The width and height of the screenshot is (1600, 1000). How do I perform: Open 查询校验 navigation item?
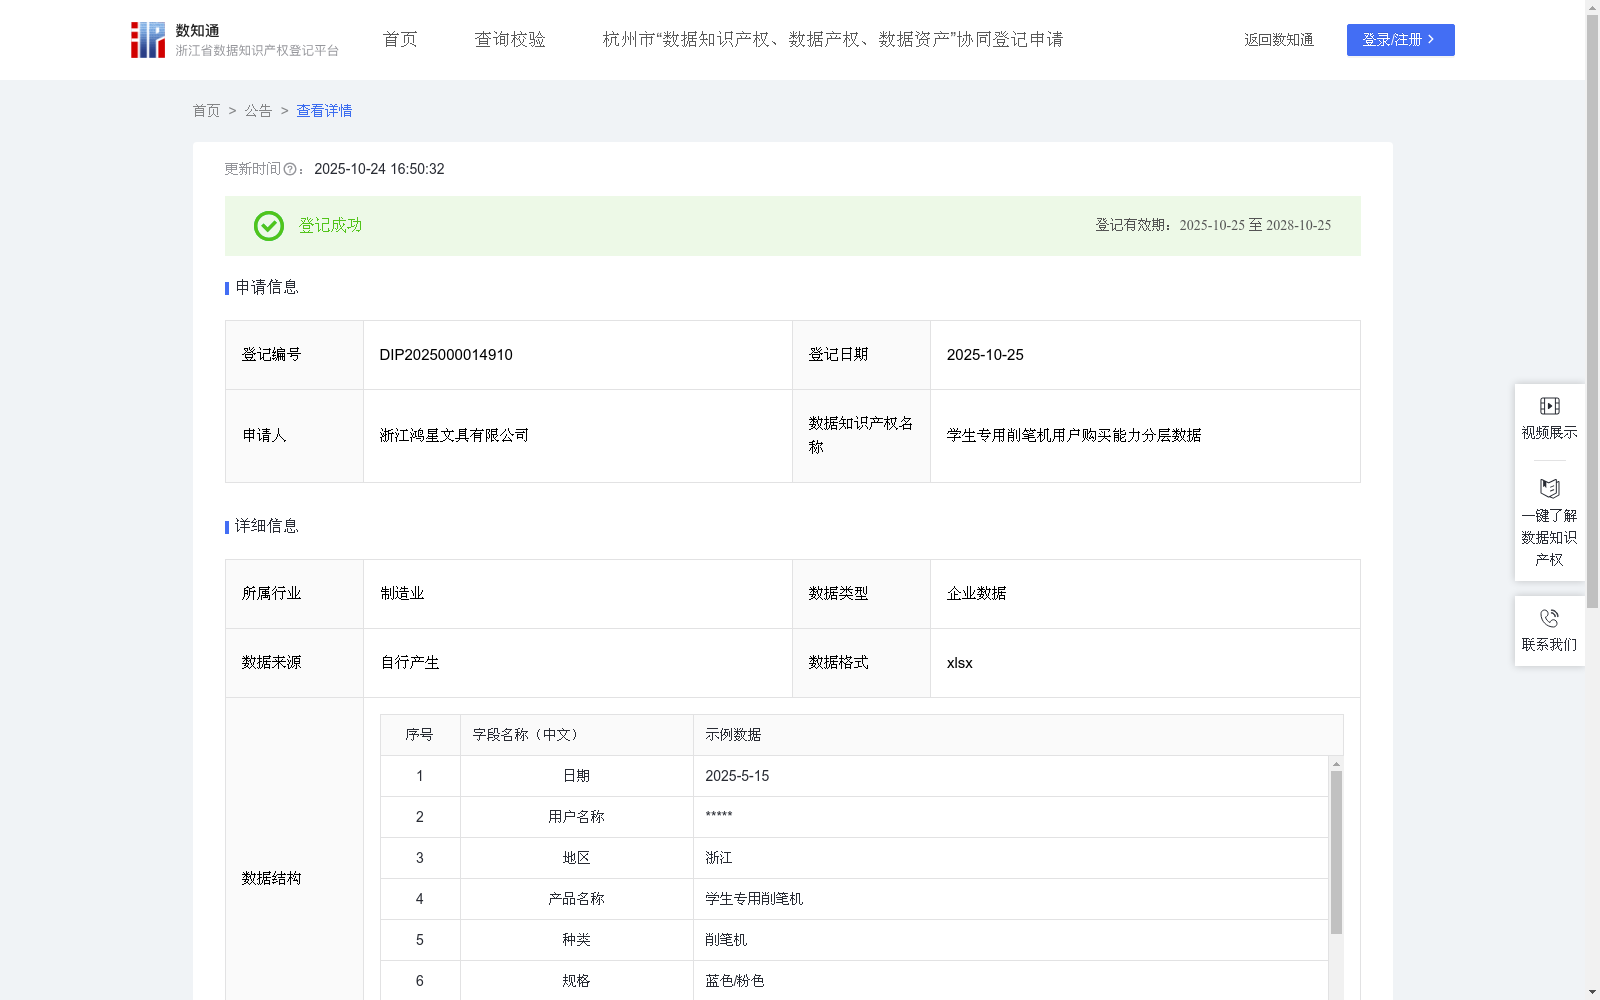click(x=510, y=39)
